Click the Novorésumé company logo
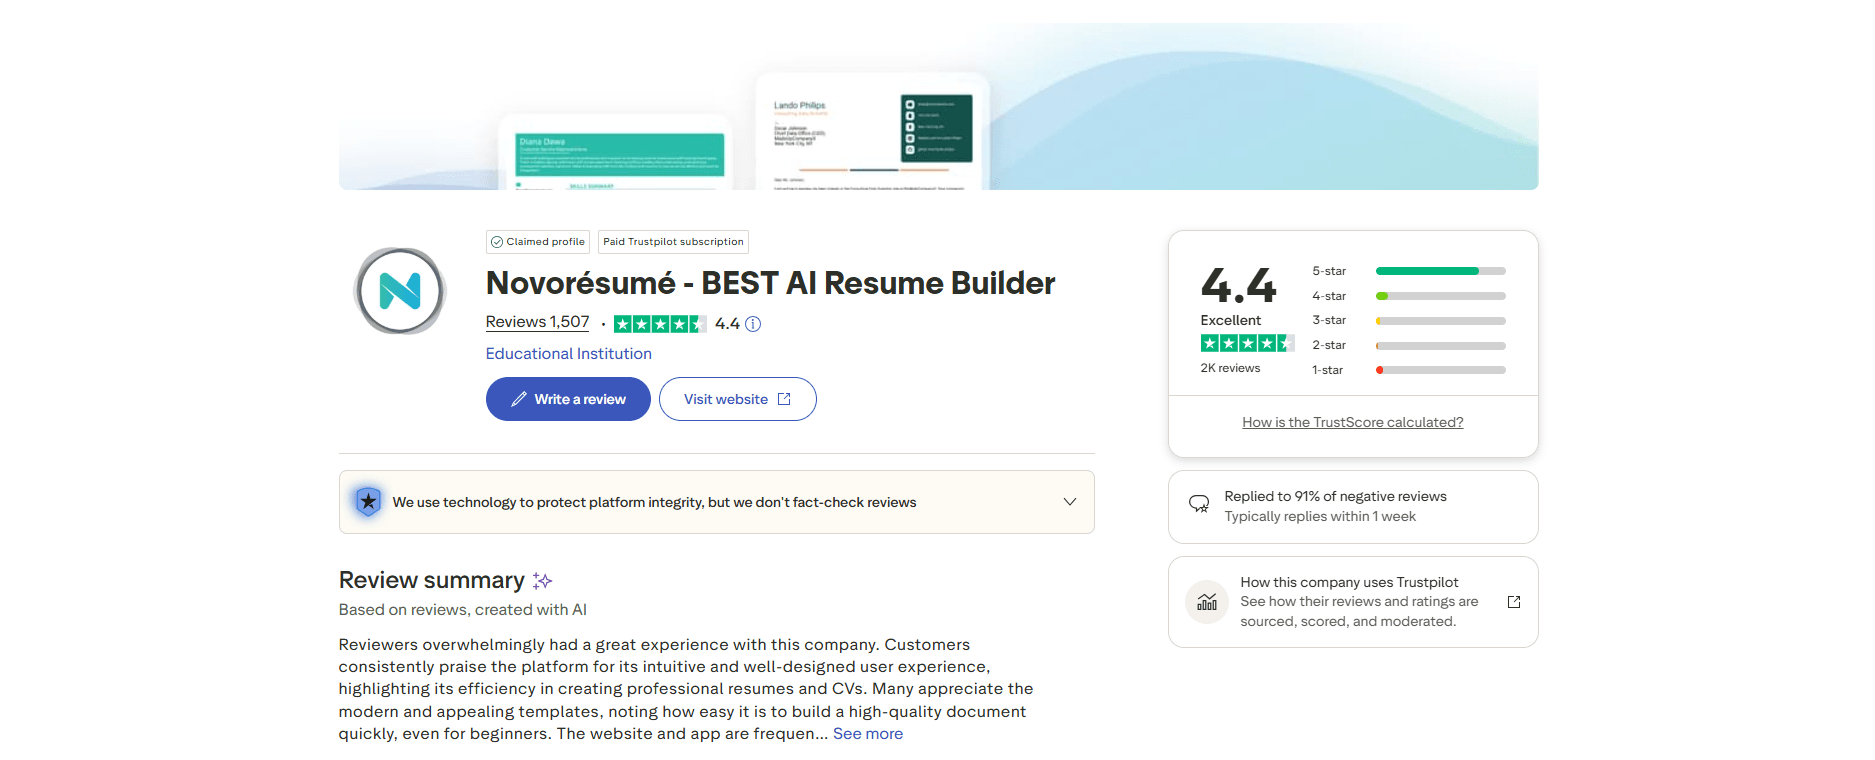 (400, 291)
